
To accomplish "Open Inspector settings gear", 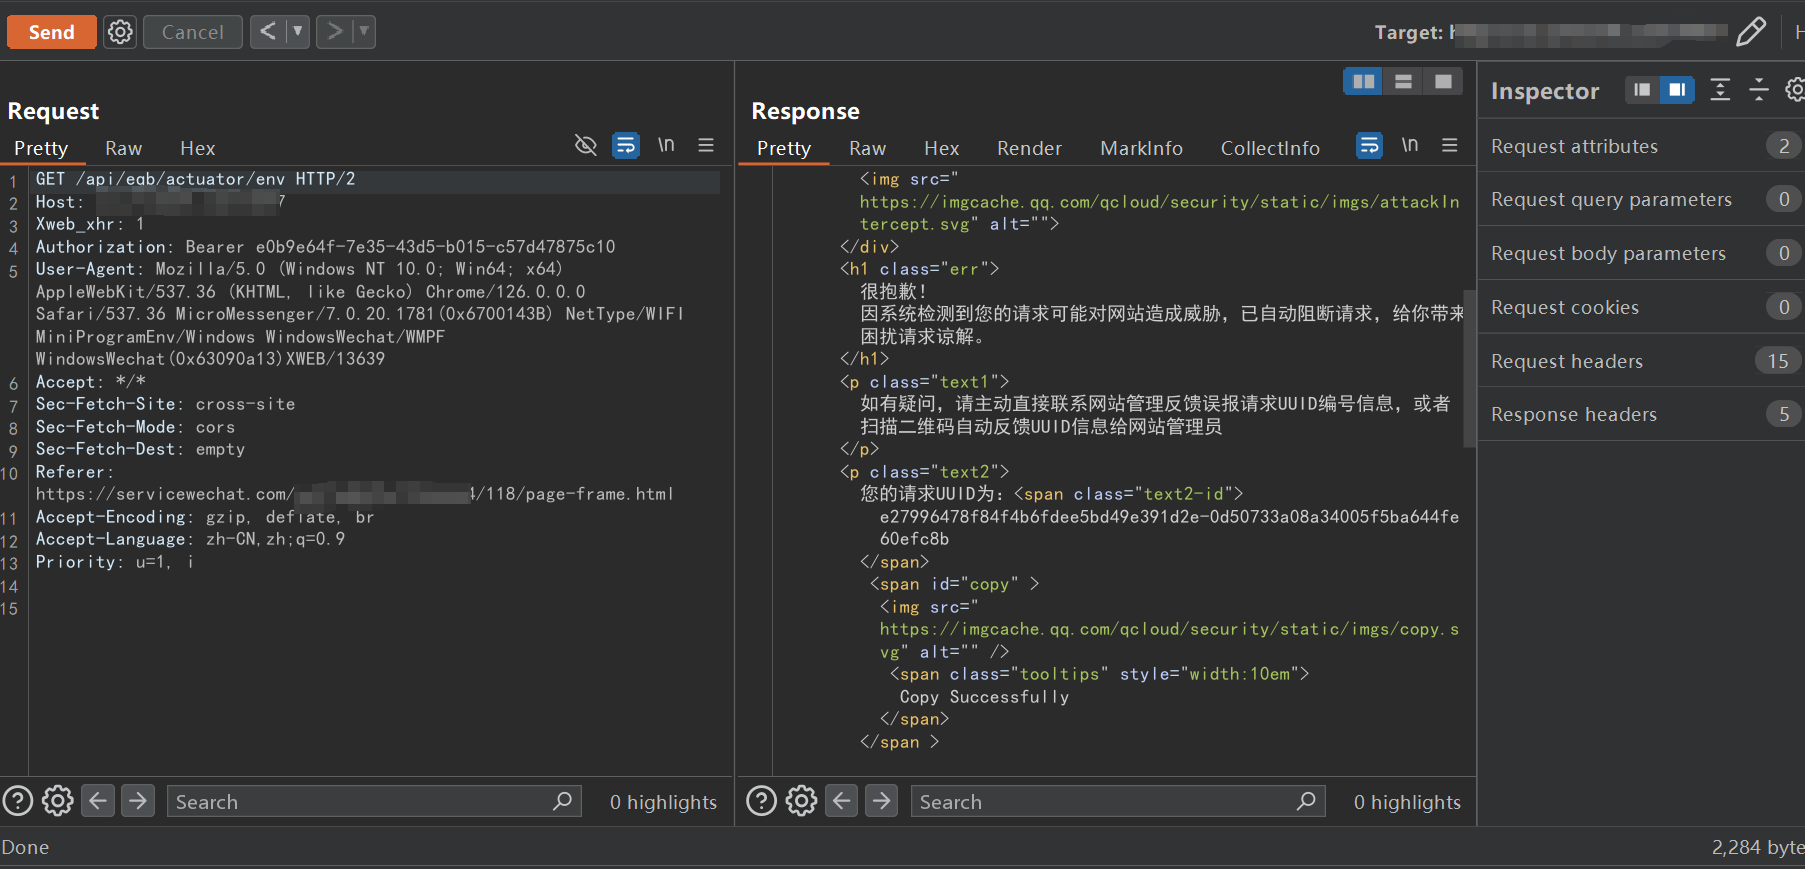I will pyautogui.click(x=1795, y=90).
